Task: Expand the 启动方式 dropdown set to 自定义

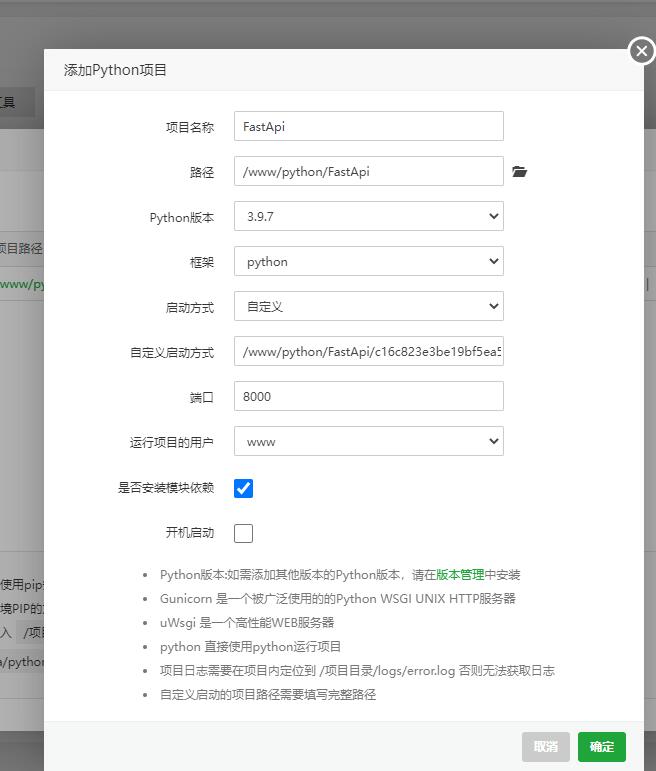Action: click(368, 306)
